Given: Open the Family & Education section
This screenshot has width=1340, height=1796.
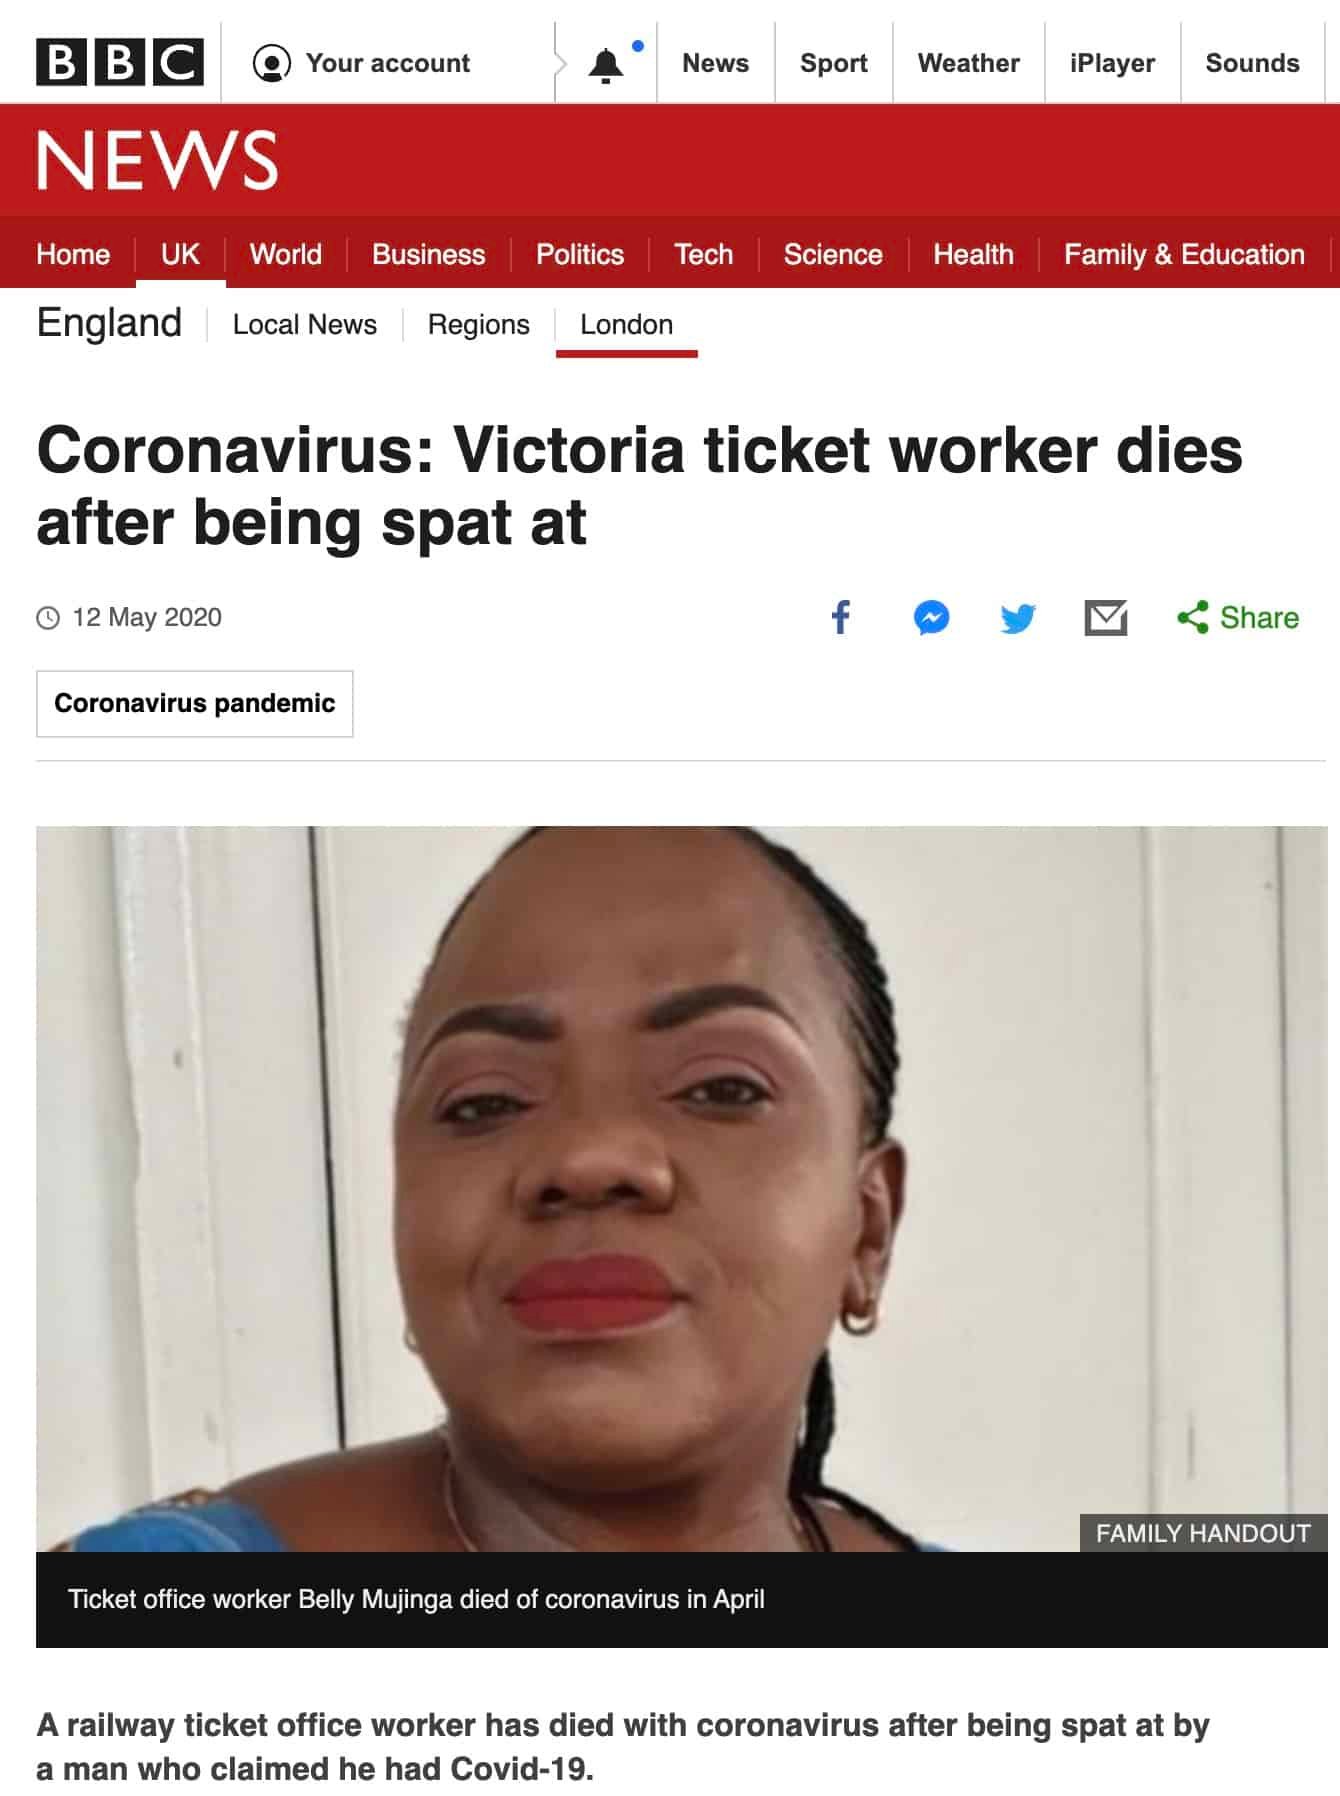Looking at the screenshot, I should (1184, 254).
